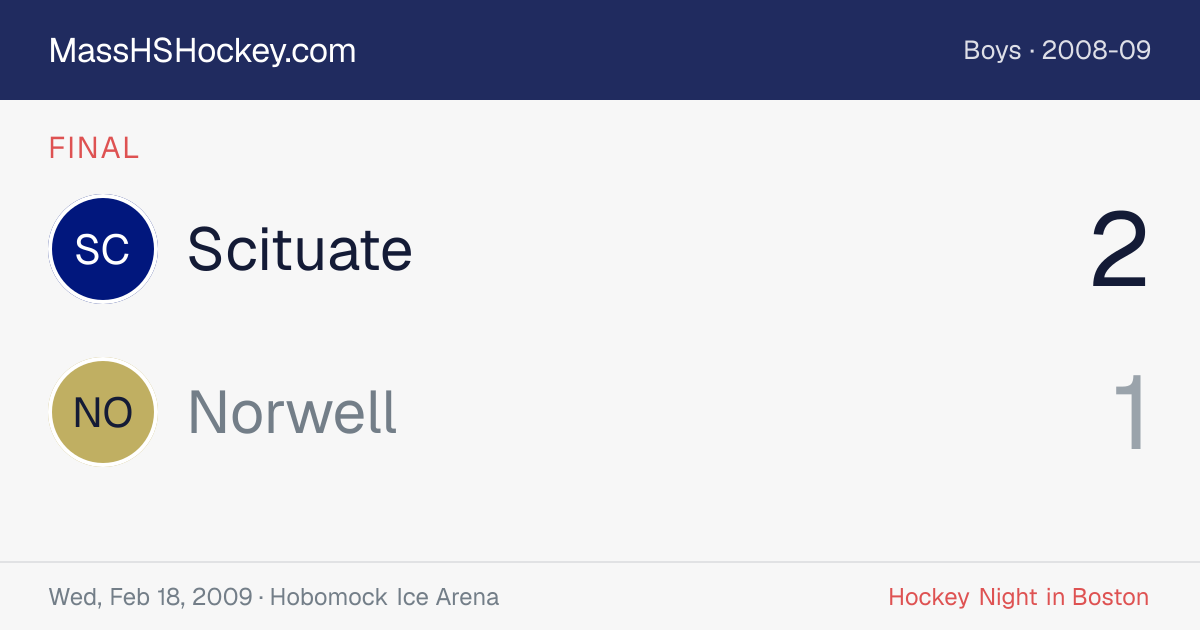Click the Wed, Feb 18, 2009 date
The height and width of the screenshot is (630, 1200).
point(150,597)
